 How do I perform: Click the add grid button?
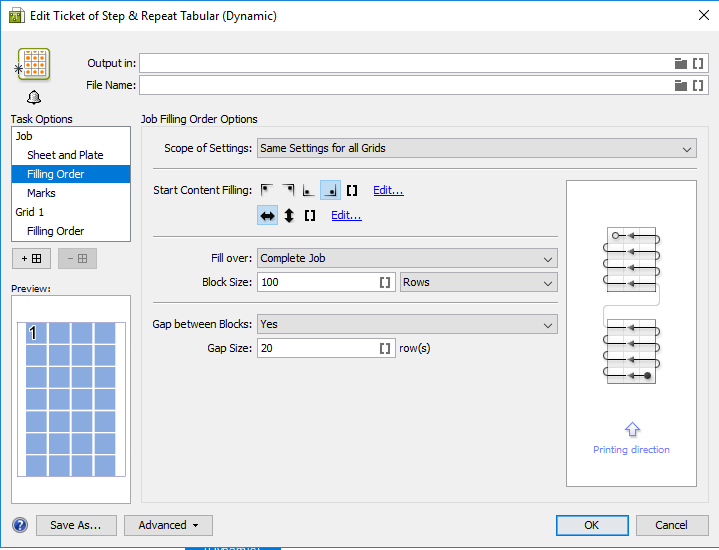click(31, 259)
